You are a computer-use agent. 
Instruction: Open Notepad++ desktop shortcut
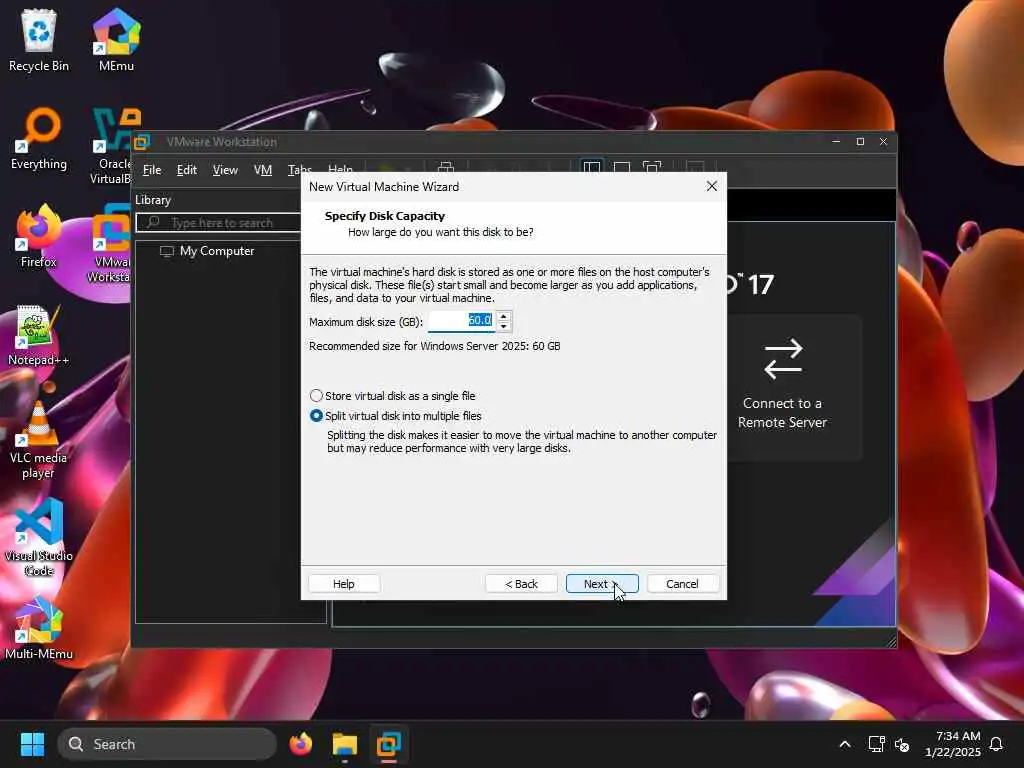(39, 334)
